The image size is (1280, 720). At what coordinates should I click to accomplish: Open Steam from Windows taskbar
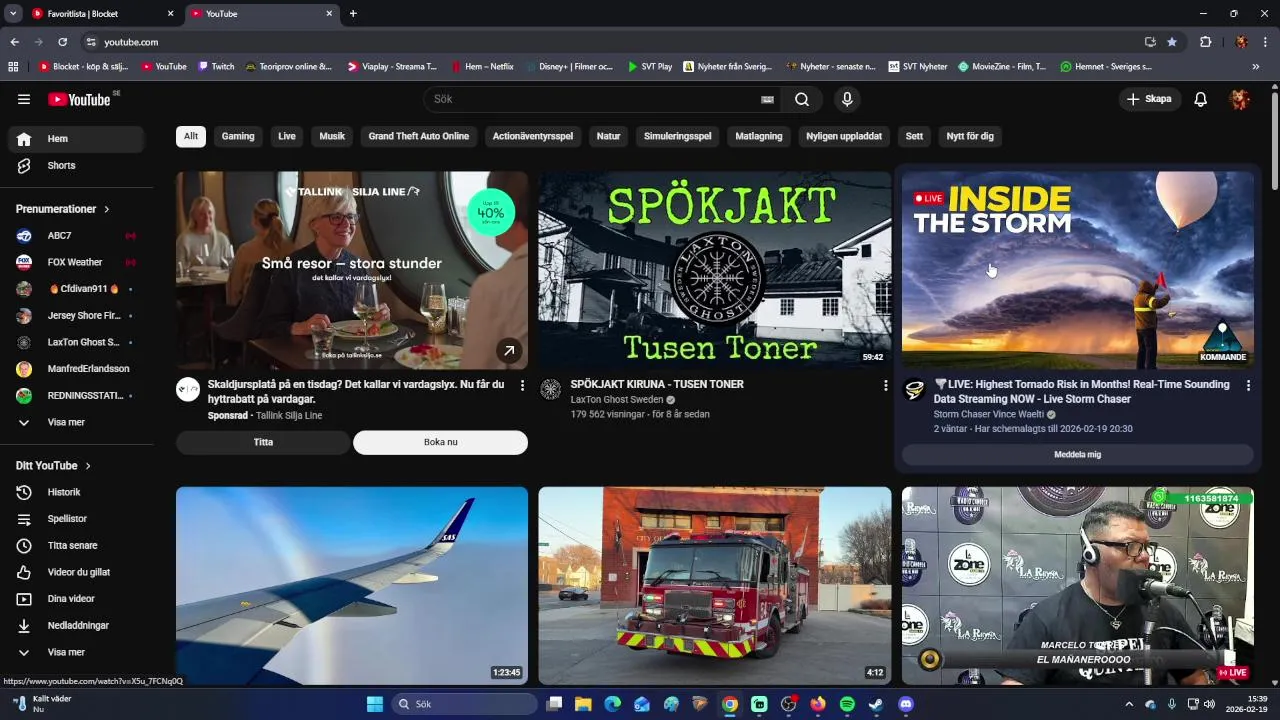tap(876, 704)
